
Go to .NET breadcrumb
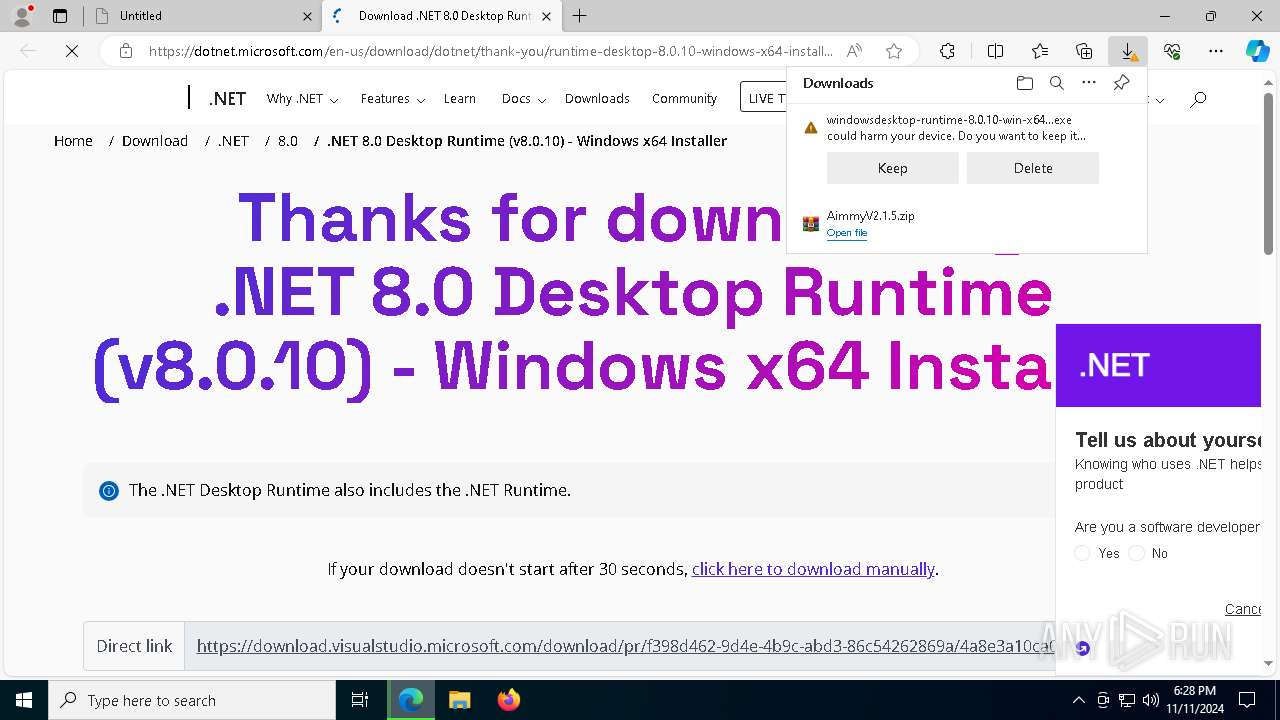coord(234,141)
